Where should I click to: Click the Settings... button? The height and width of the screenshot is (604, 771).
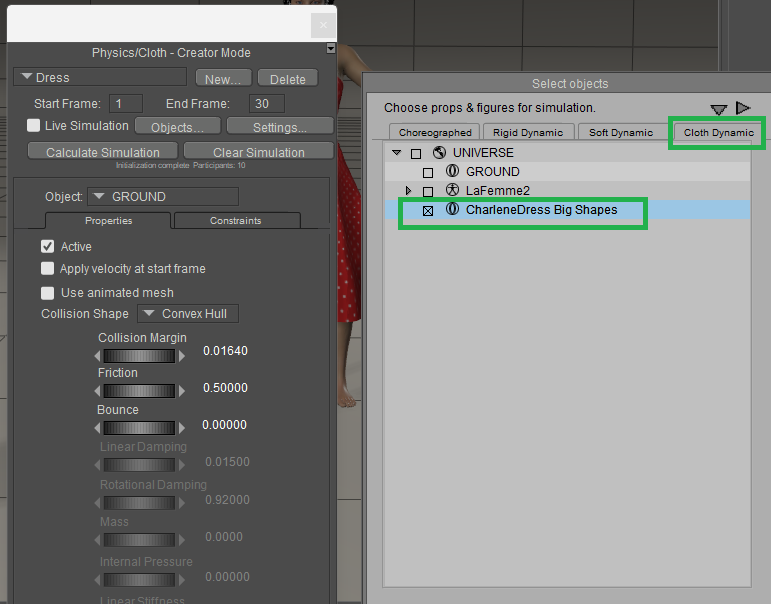(279, 127)
